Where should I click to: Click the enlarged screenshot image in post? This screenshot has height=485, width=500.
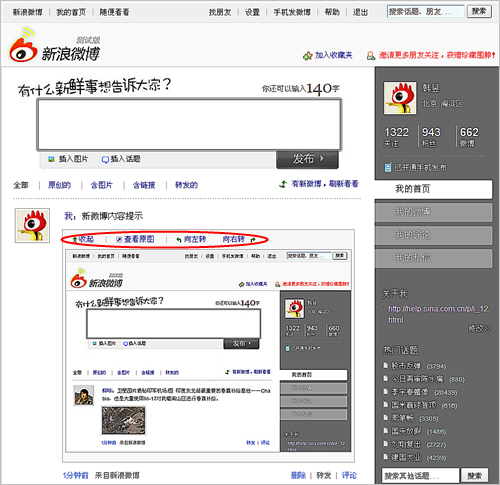pyautogui.click(x=208, y=350)
